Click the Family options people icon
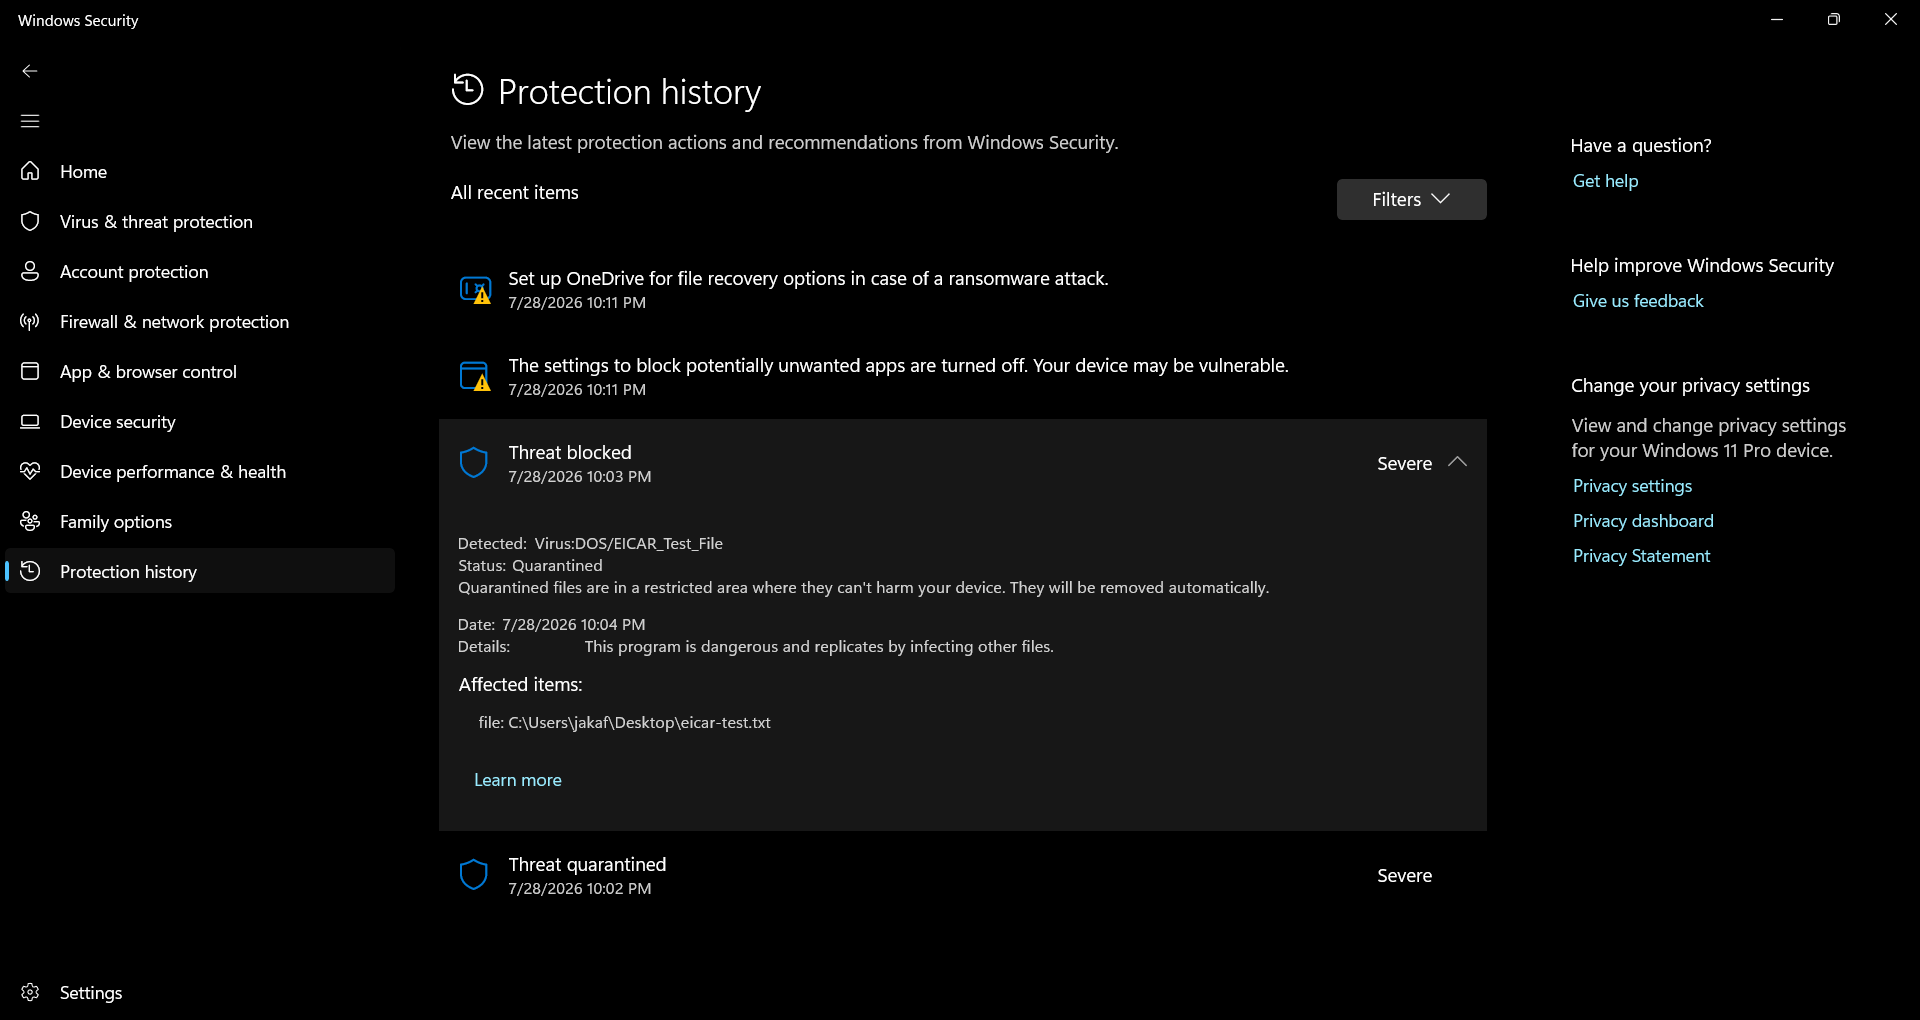 tap(30, 521)
